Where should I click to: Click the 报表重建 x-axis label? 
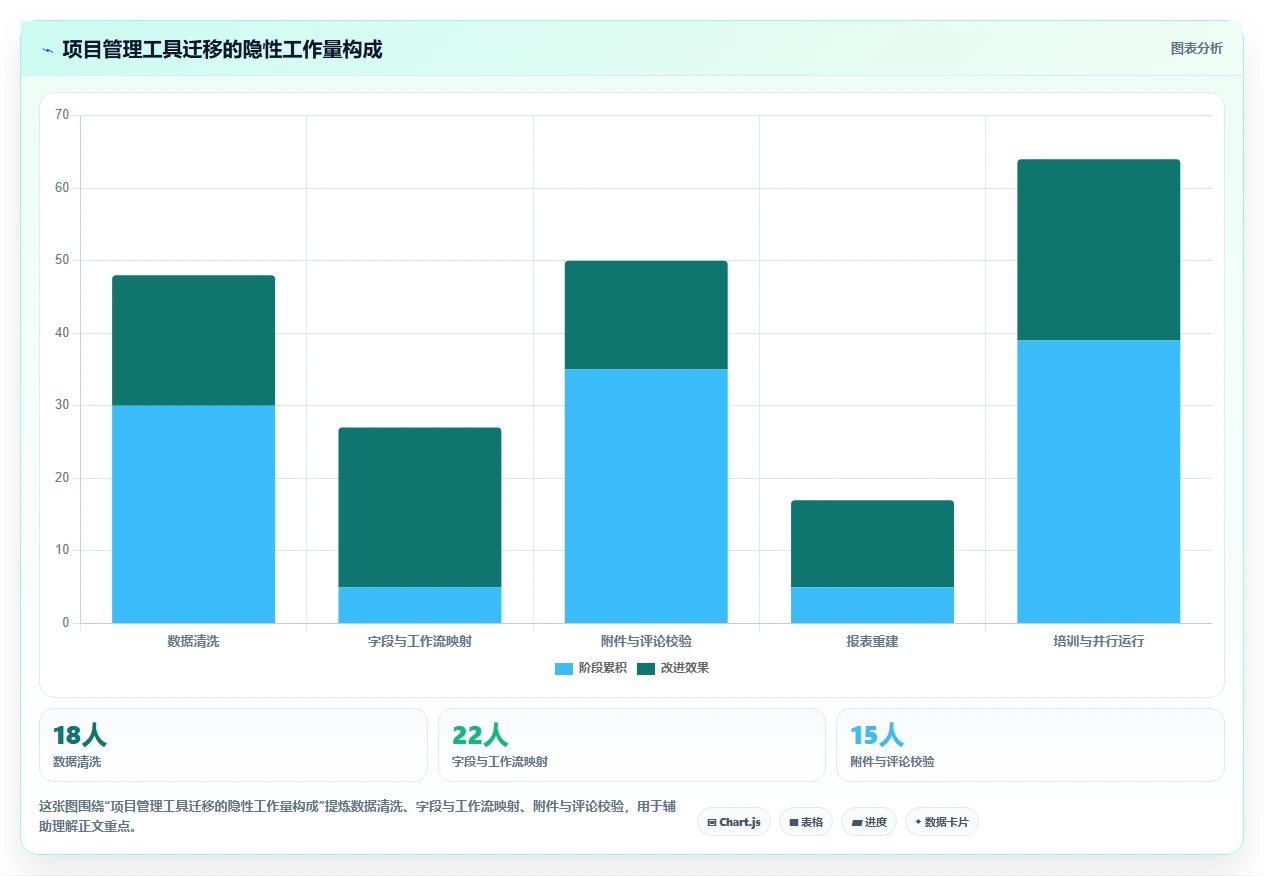[x=872, y=641]
